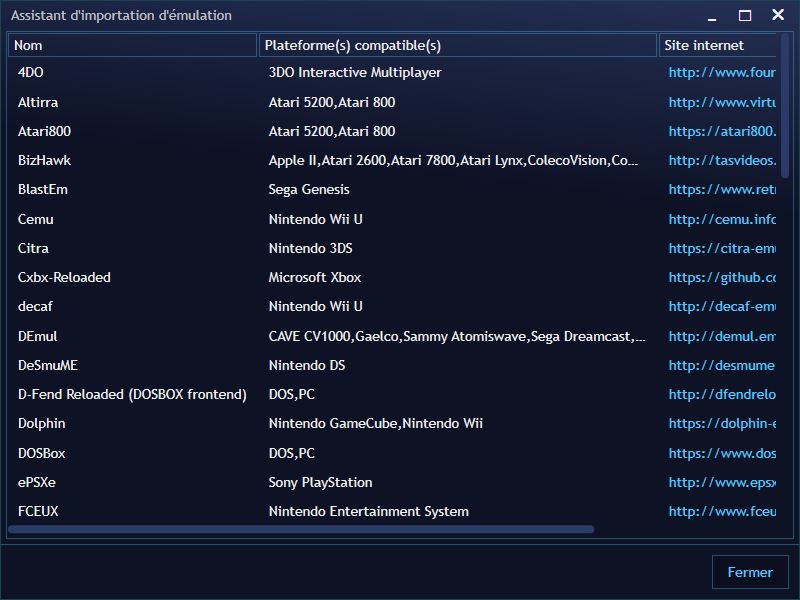This screenshot has height=600, width=800.
Task: Open the Altirra website link
Action: (x=722, y=102)
